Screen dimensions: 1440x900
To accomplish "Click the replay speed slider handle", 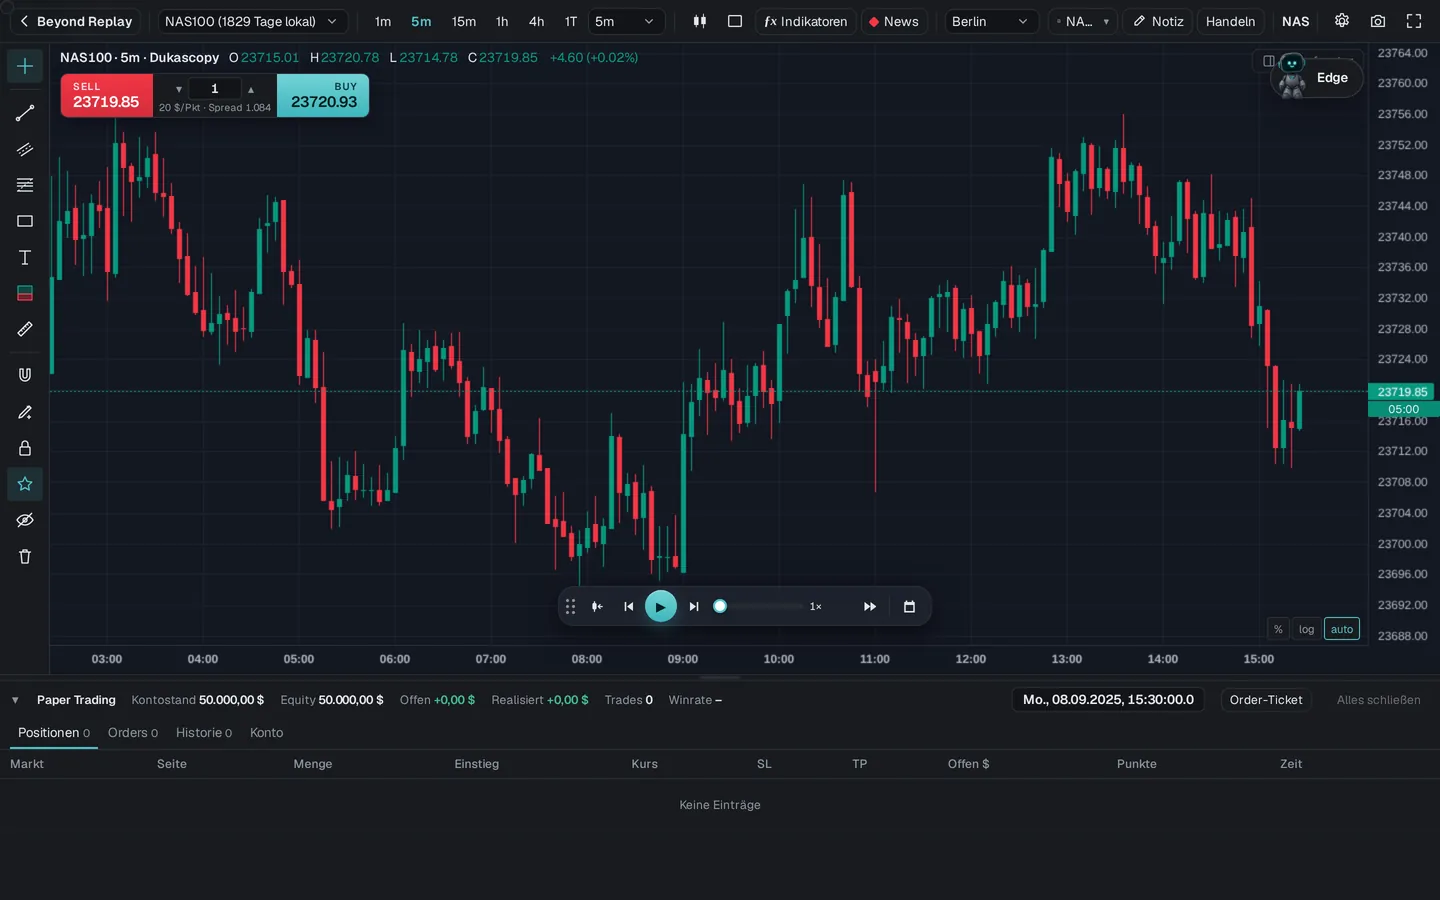I will click(x=720, y=606).
